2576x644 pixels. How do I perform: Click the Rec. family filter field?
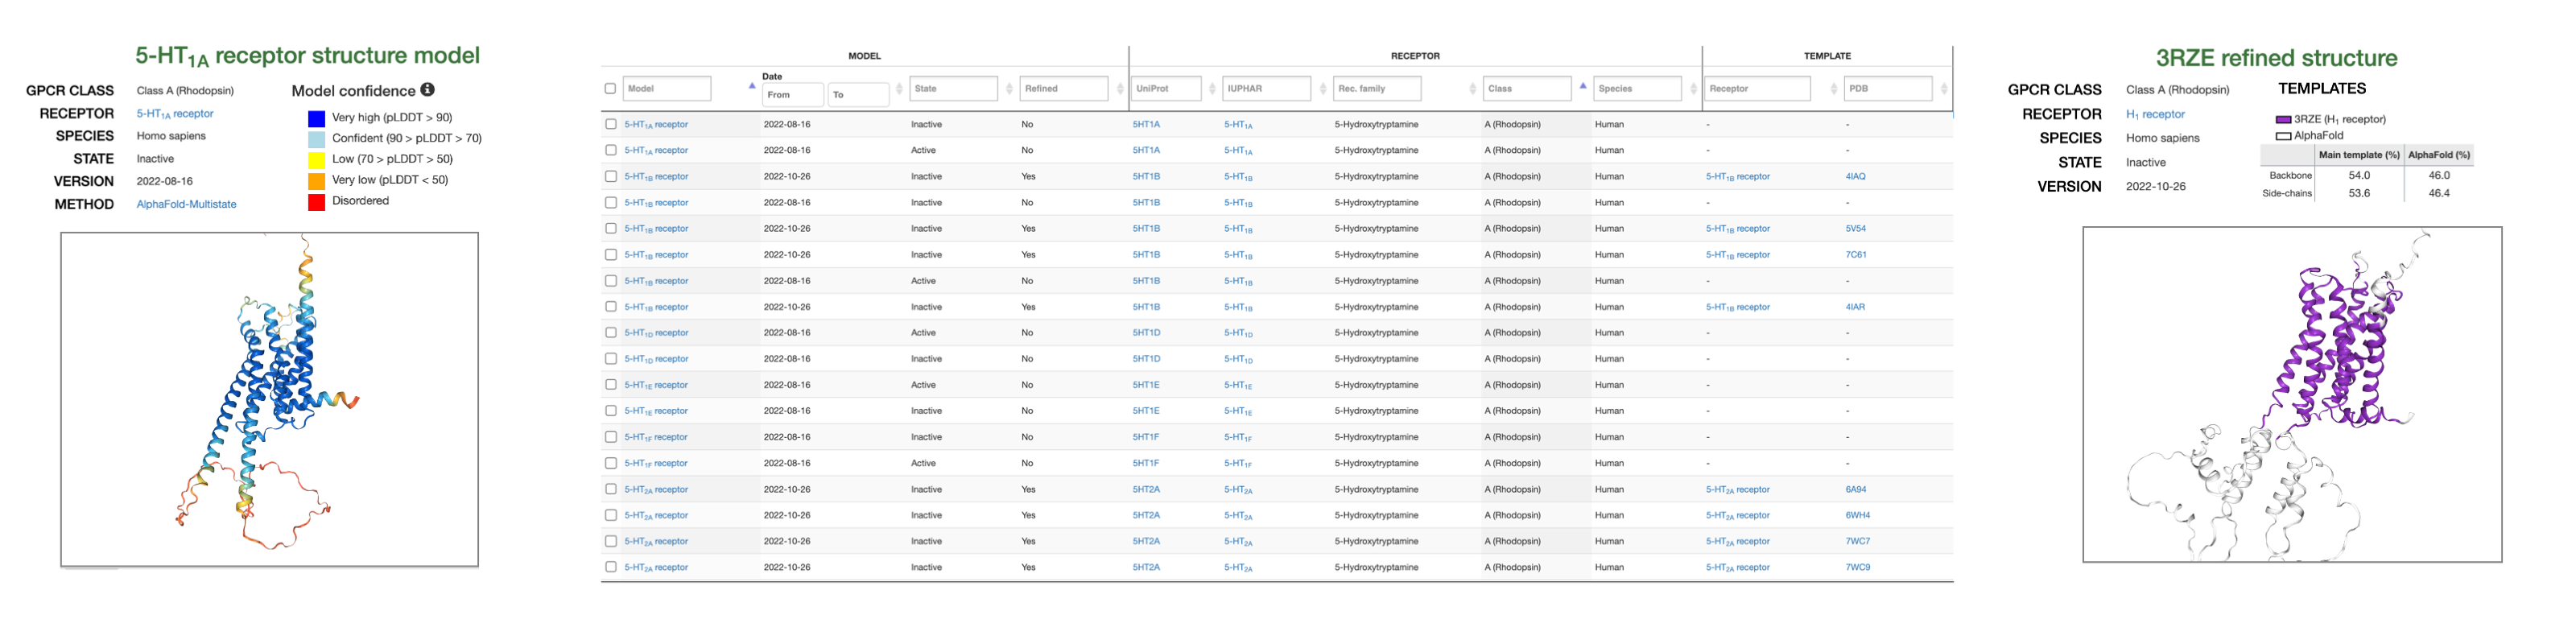click(1377, 89)
